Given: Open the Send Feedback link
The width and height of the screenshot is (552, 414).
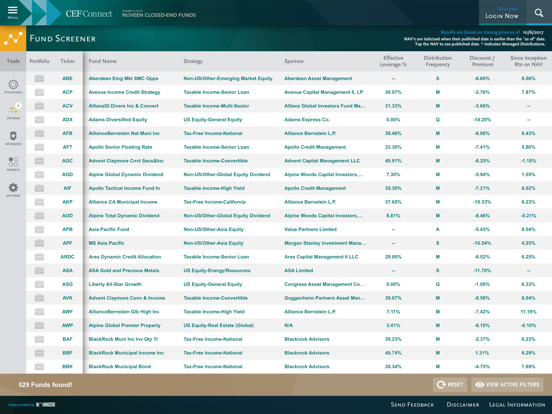Looking at the screenshot, I should tap(412, 404).
